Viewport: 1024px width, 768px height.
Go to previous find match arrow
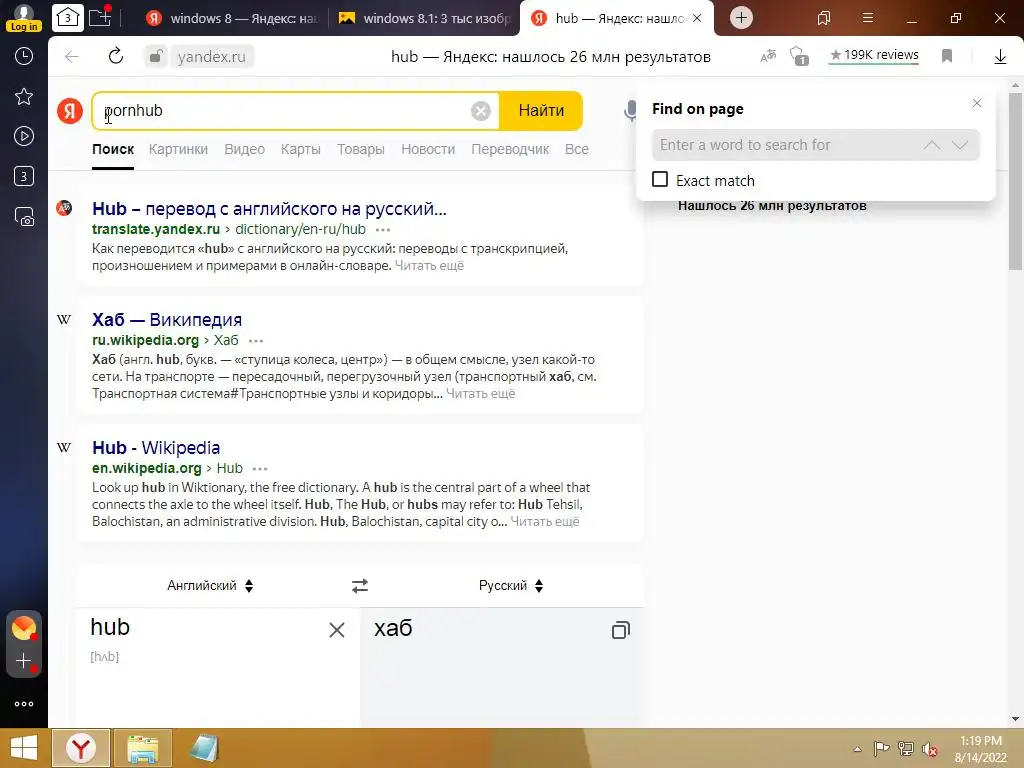pyautogui.click(x=932, y=145)
